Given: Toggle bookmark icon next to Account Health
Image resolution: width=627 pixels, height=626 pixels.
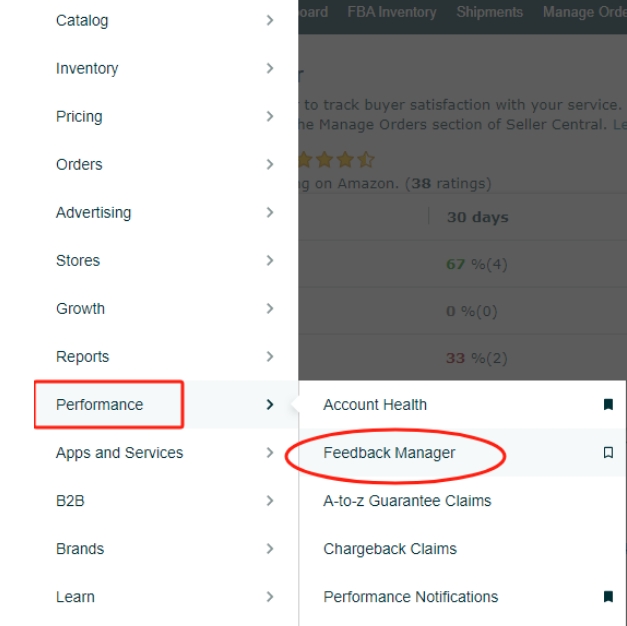Looking at the screenshot, I should click(x=608, y=405).
